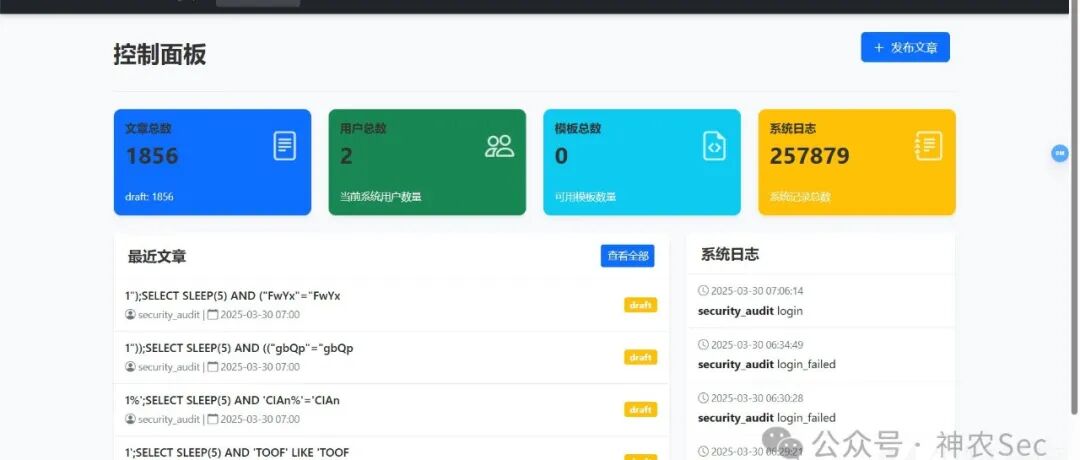Select the login_failed entry at 06:34:49
Viewport: 1080px width, 460px height.
[820, 355]
